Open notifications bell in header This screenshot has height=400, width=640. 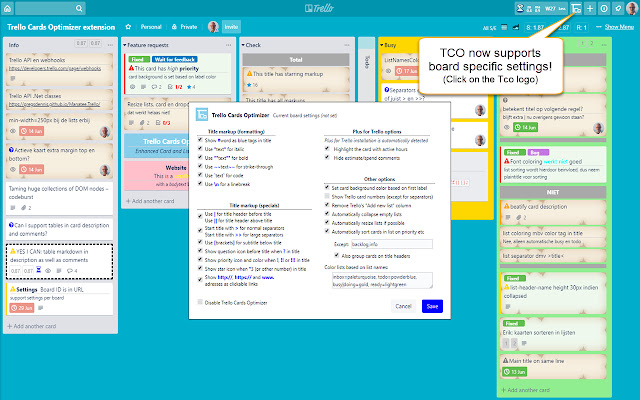[618, 8]
